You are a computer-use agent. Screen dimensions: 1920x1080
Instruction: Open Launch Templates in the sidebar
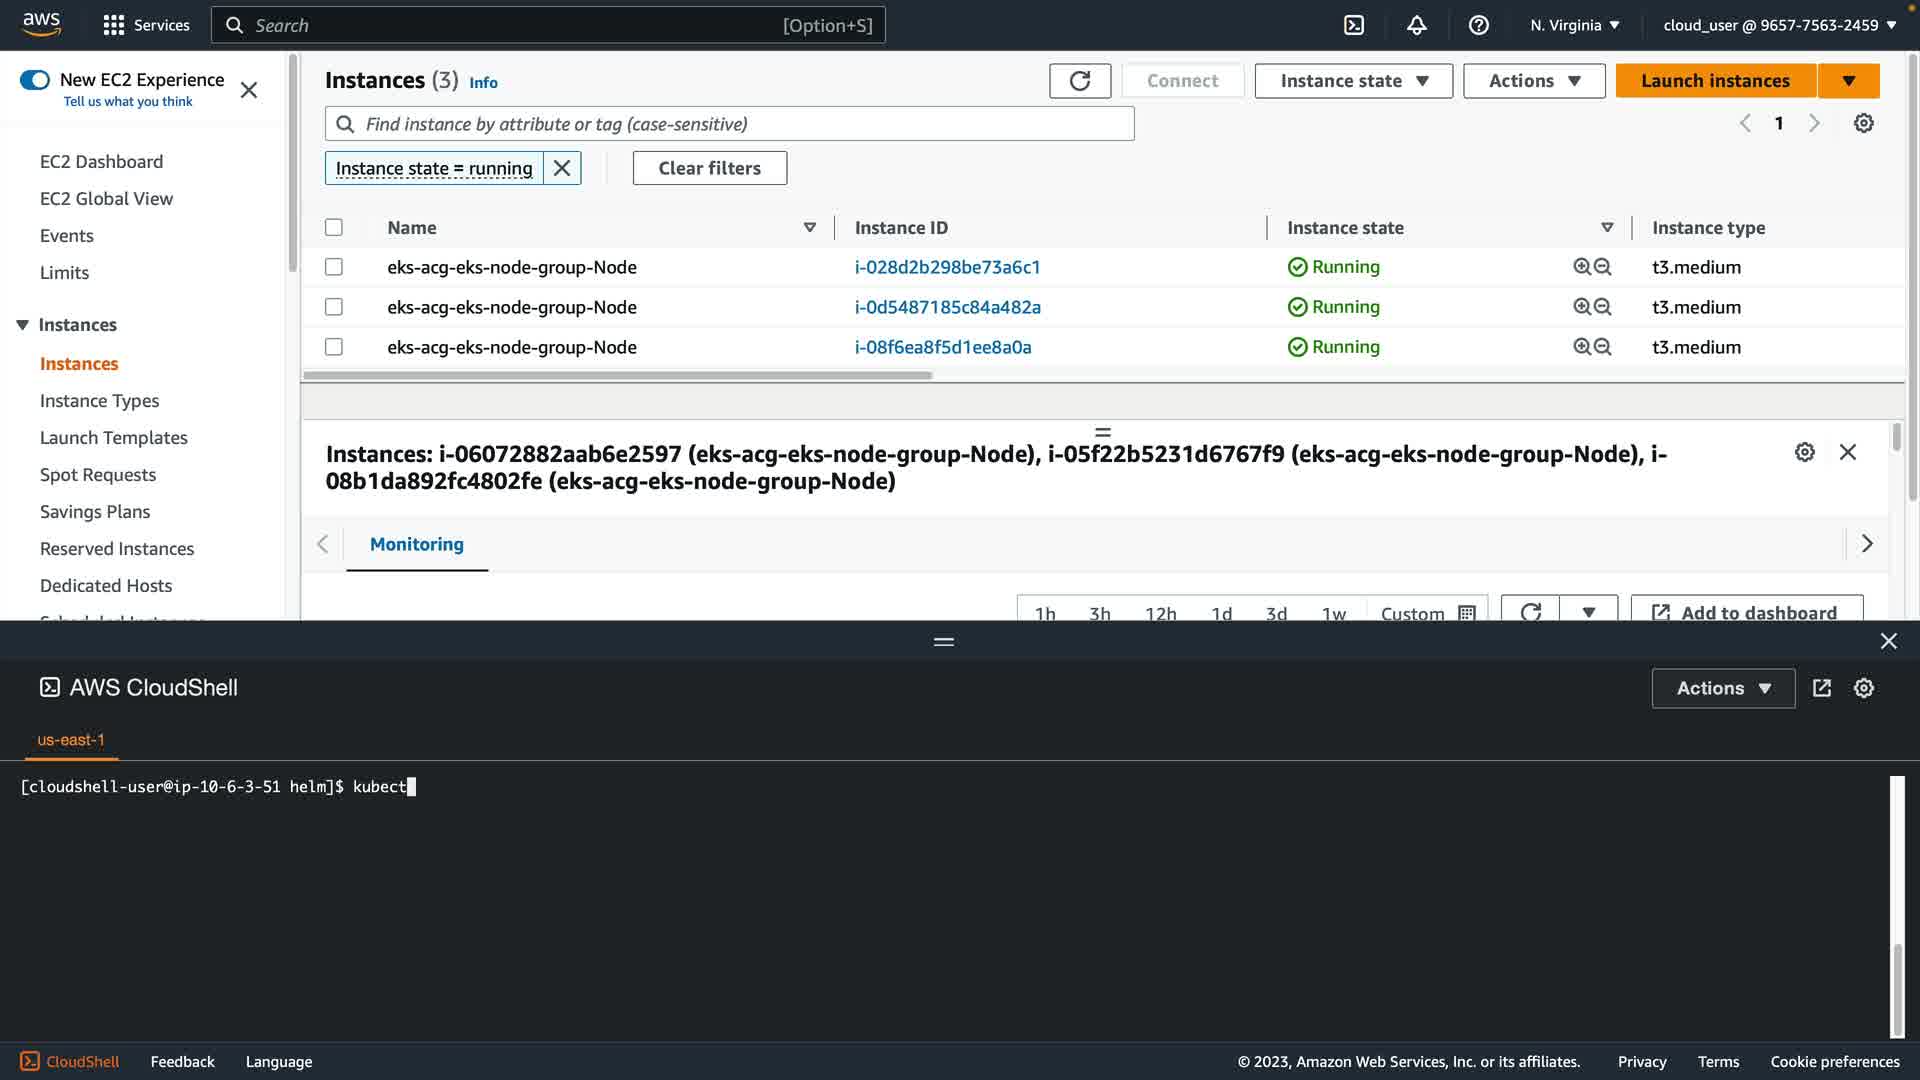[114, 438]
